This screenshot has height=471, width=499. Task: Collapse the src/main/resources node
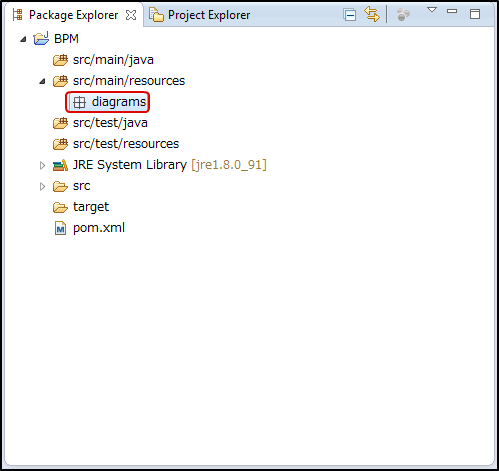coord(42,81)
